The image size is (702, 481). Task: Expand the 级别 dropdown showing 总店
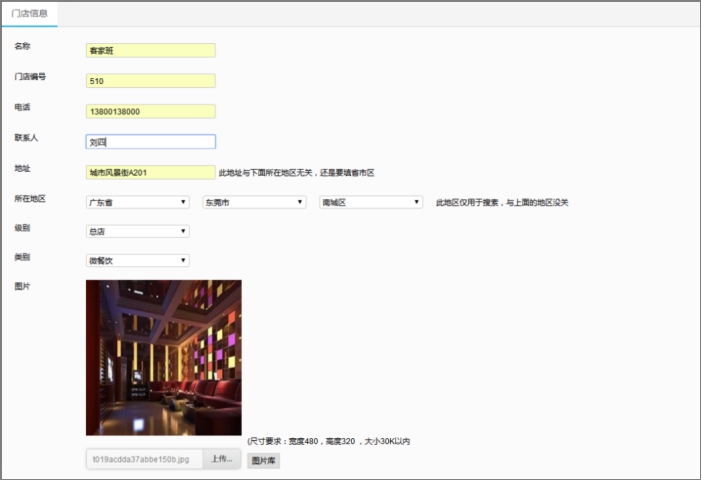coord(137,231)
